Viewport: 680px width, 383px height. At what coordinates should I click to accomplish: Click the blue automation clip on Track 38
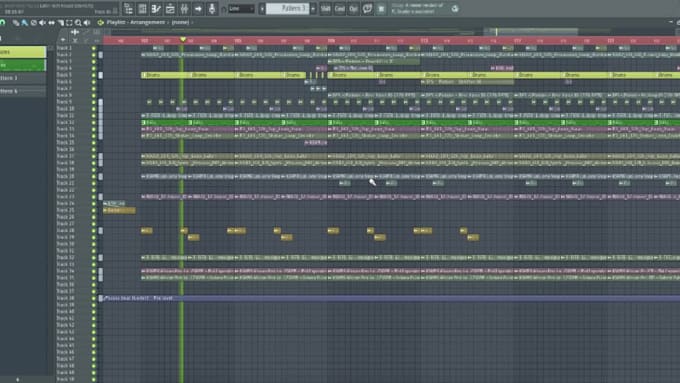point(392,298)
